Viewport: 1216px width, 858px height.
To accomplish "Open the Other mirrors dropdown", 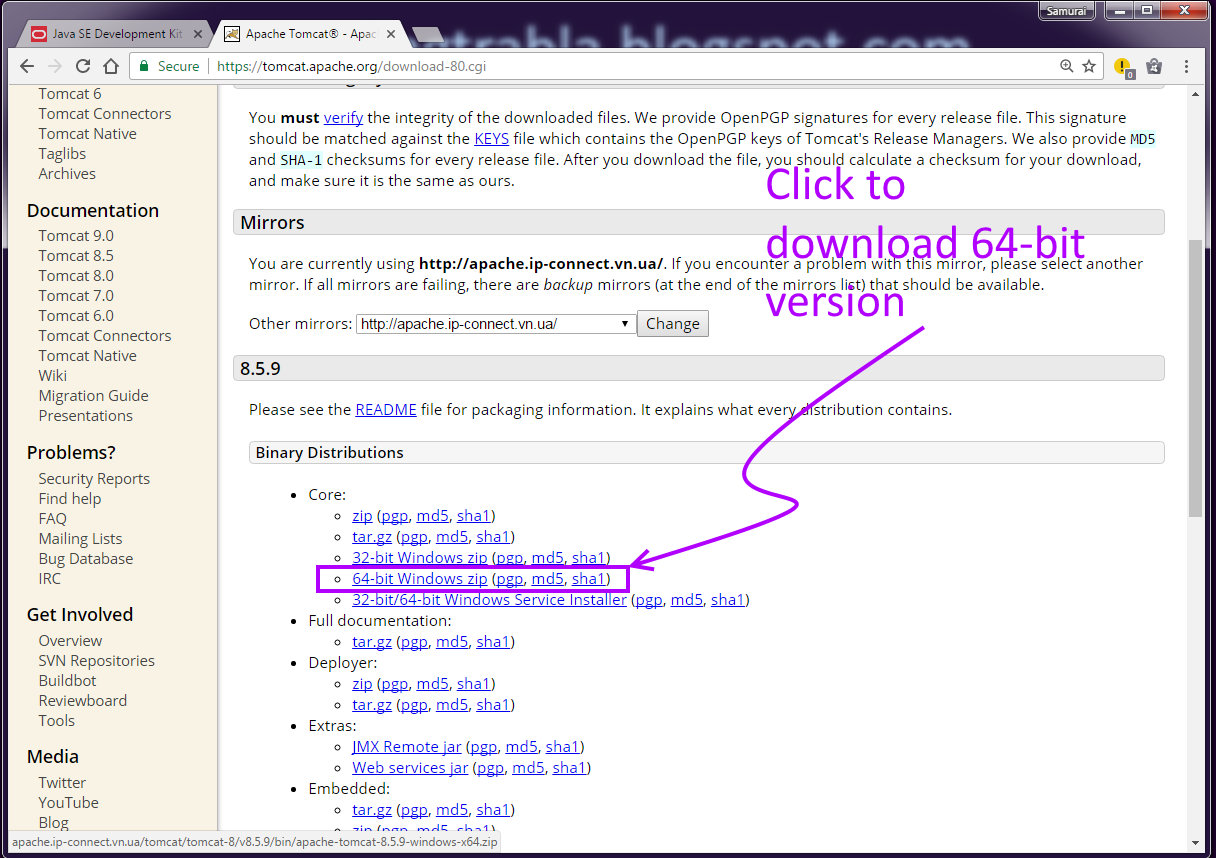I will tap(496, 324).
